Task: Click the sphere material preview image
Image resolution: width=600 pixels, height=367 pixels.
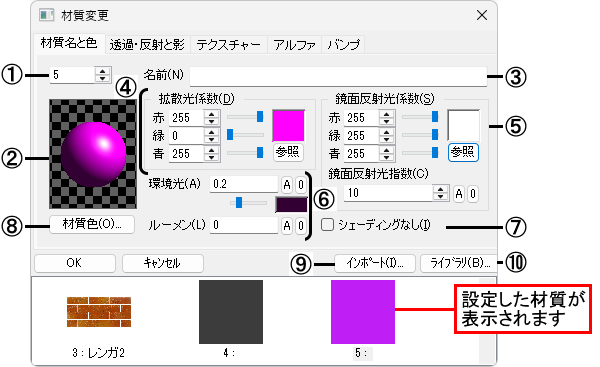Action: tap(93, 154)
